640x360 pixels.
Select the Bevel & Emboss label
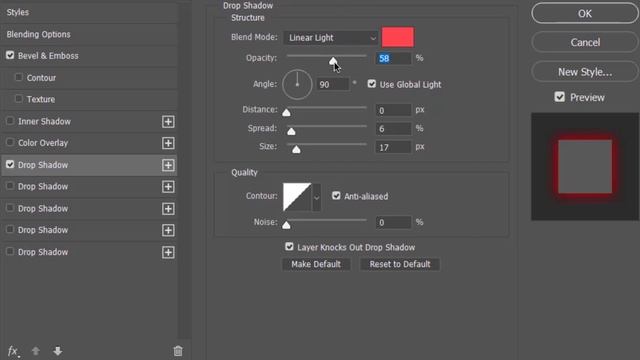tap(48, 56)
